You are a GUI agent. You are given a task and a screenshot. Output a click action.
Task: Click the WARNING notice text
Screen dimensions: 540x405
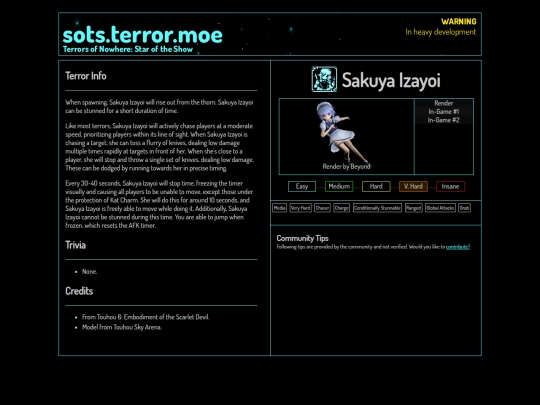pyautogui.click(x=459, y=21)
